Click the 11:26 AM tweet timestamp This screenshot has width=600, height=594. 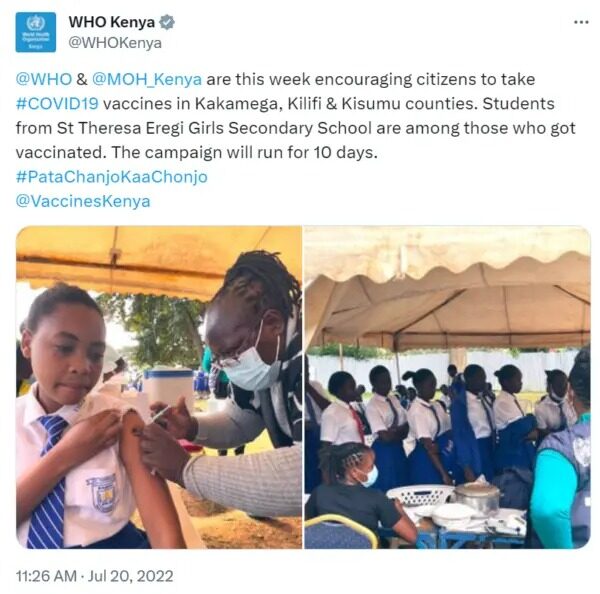point(46,576)
